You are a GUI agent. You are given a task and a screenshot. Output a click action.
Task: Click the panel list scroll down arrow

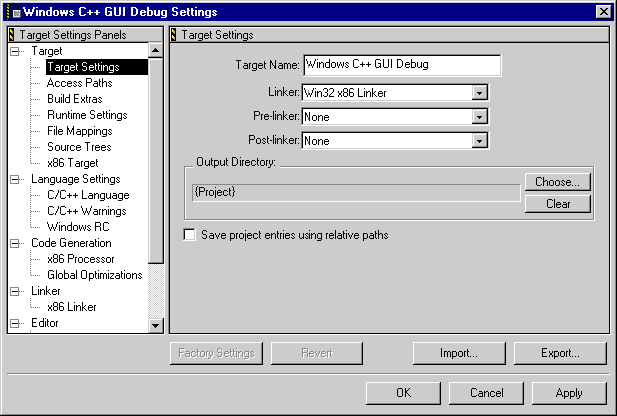tap(155, 325)
